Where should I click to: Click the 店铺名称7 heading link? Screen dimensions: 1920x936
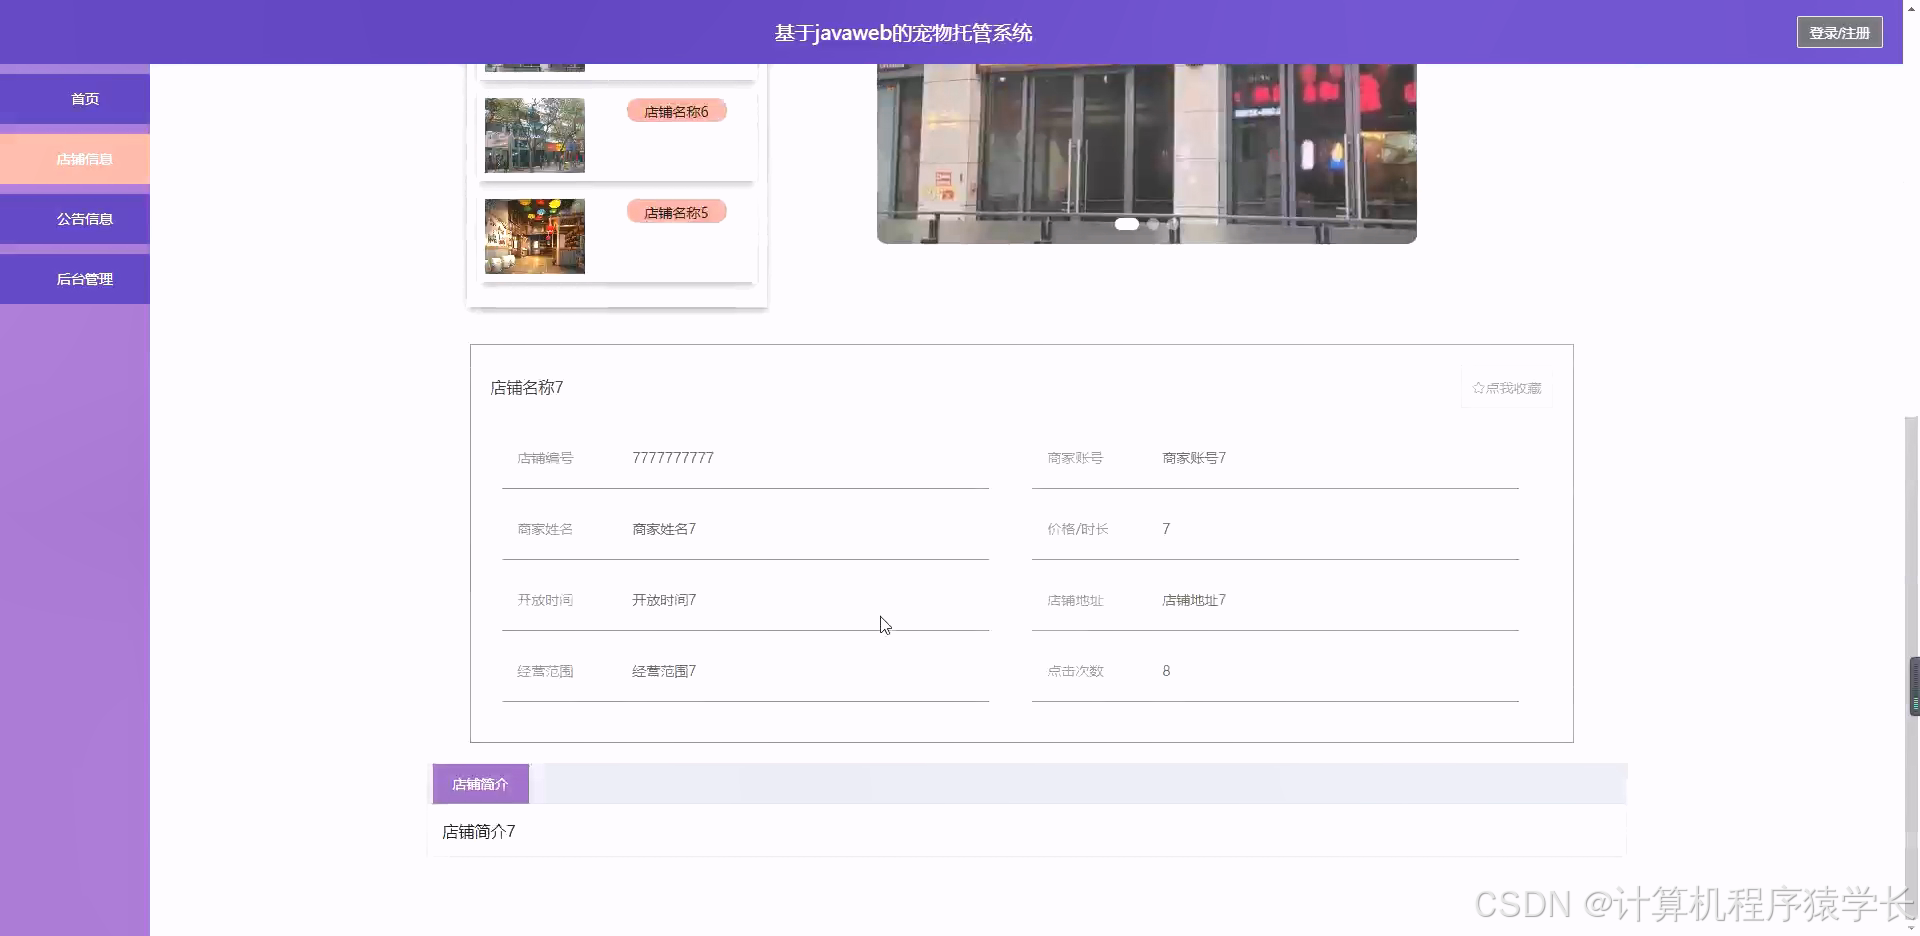click(x=526, y=387)
